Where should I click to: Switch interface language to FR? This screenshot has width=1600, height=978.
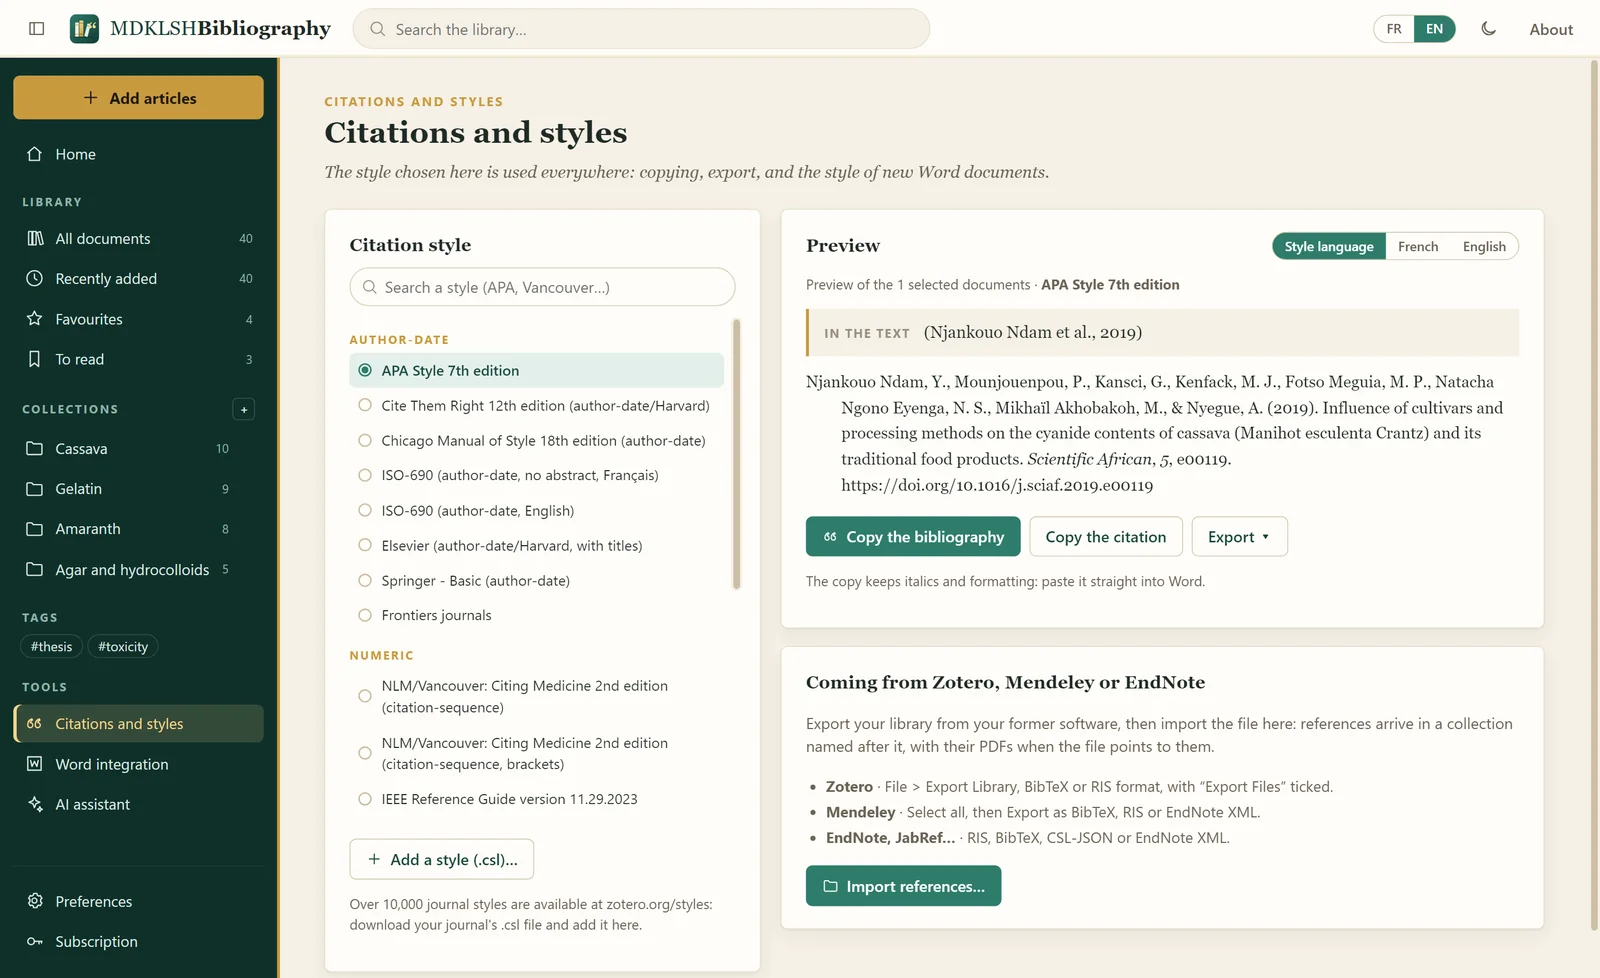tap(1394, 29)
